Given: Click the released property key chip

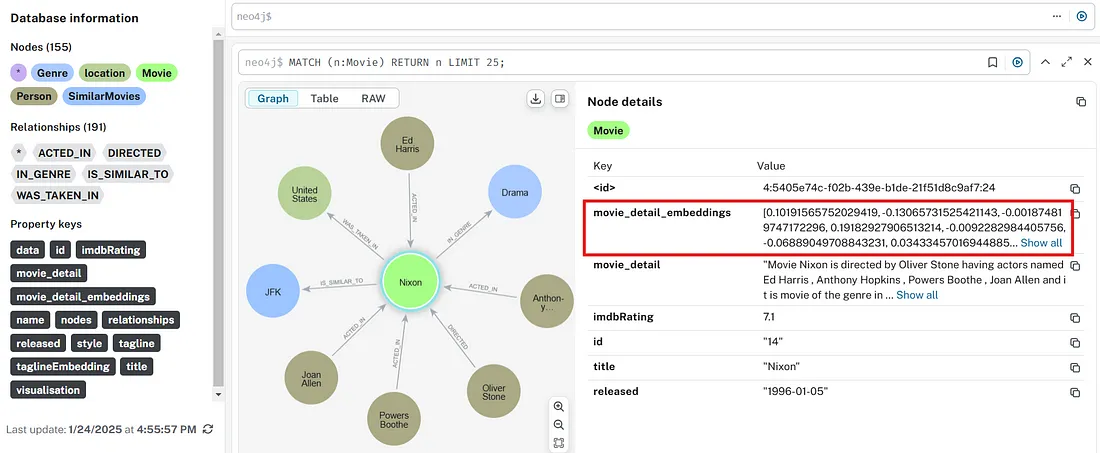Looking at the screenshot, I should 39,344.
